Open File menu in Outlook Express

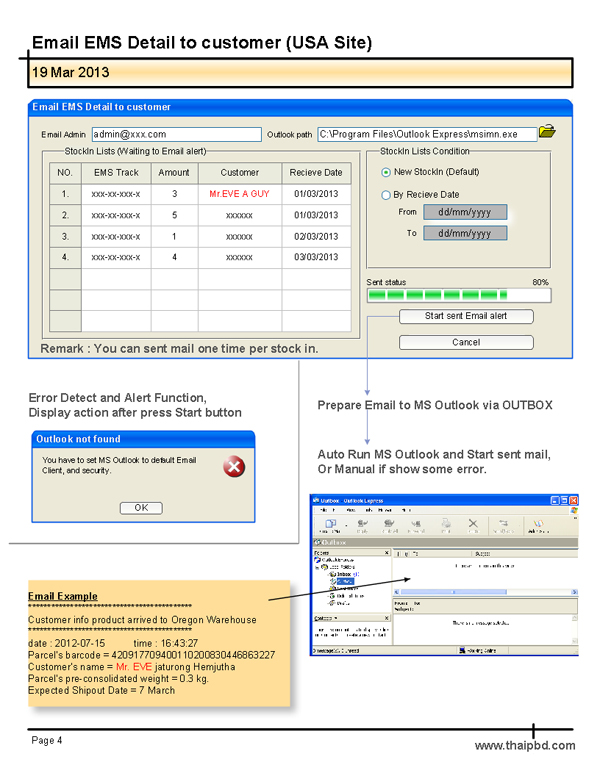[x=323, y=510]
